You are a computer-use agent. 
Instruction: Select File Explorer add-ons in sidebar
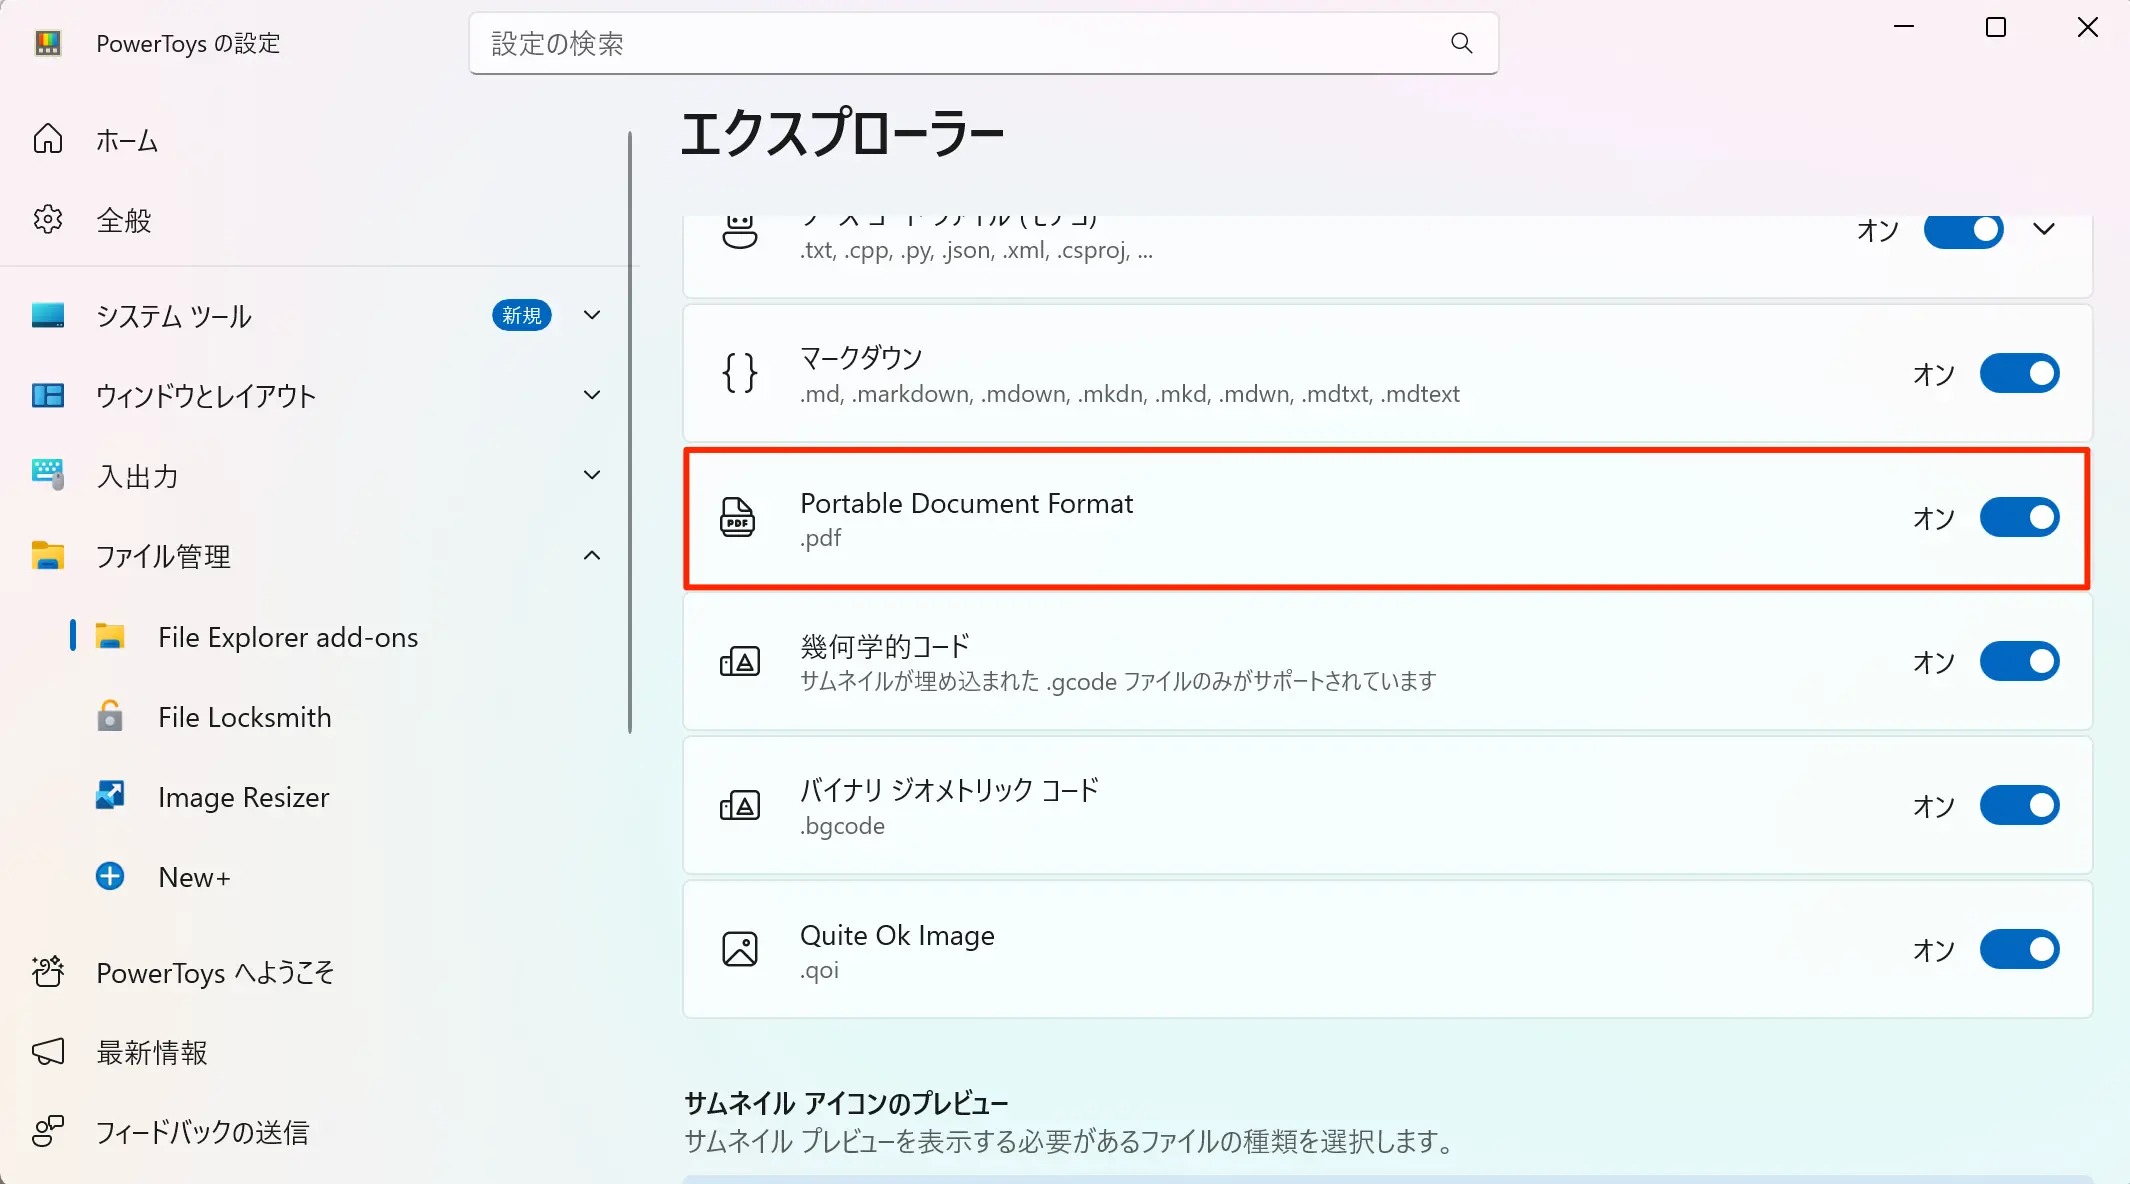click(288, 637)
